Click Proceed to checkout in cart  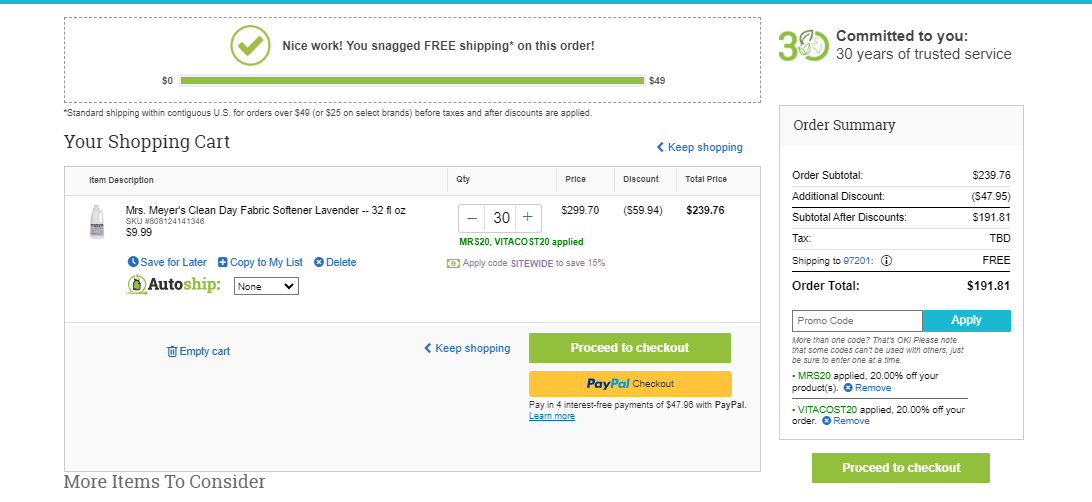point(630,348)
